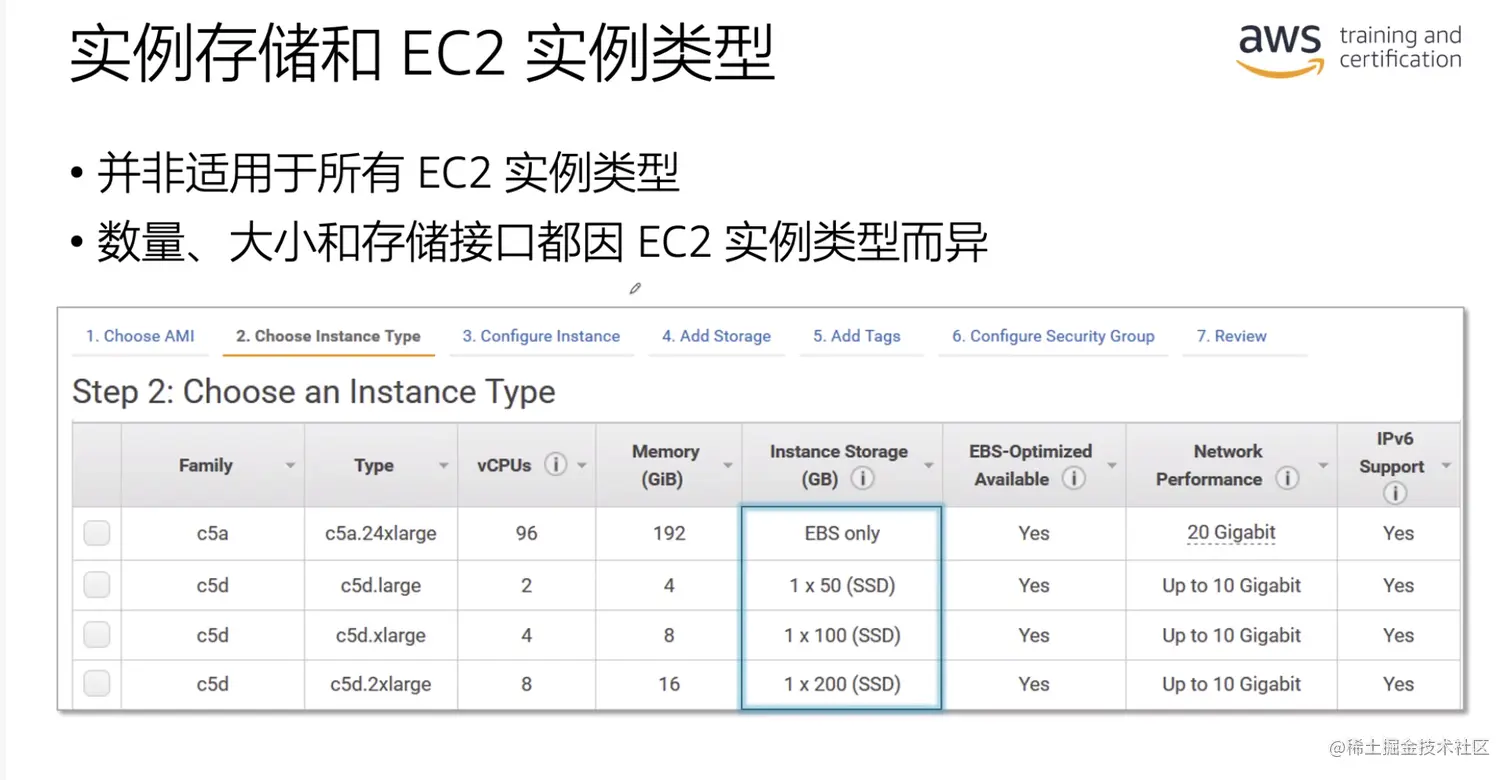Open the Memory (GiB) column filter dropdown

[728, 466]
